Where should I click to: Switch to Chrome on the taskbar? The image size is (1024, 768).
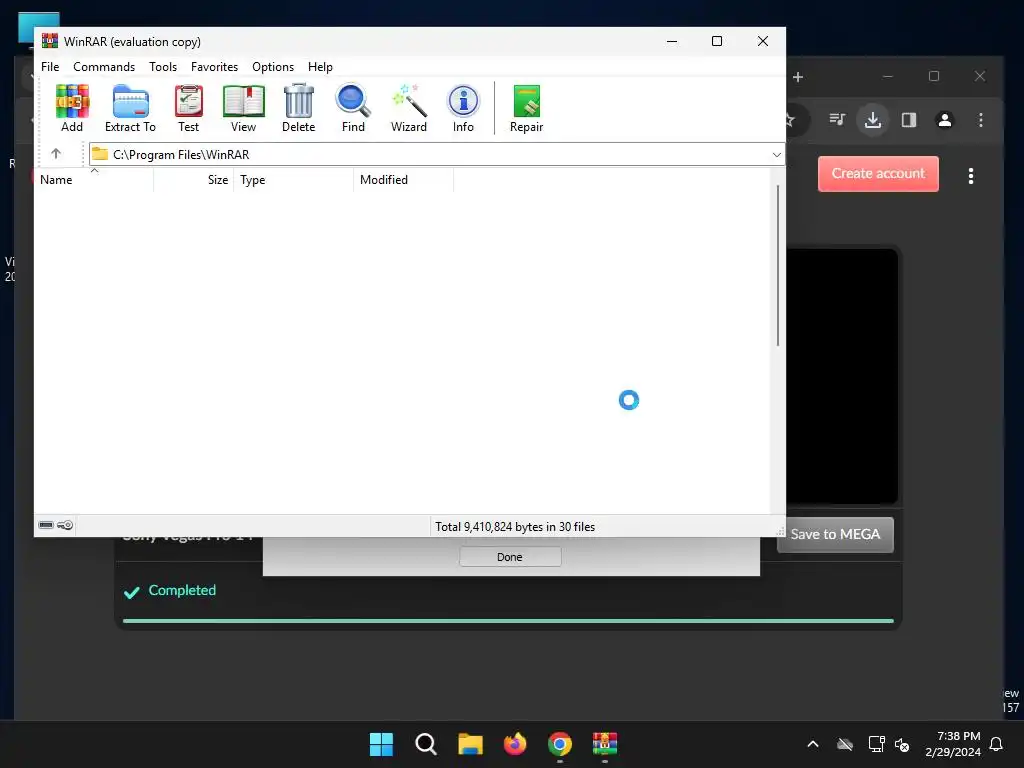click(x=560, y=744)
